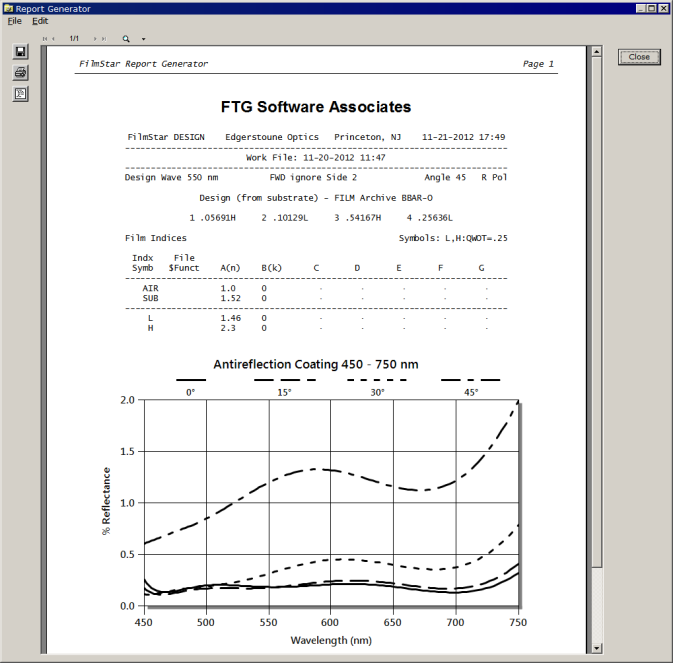Click the Report Generator title bar icon
This screenshot has height=663, width=673.
click(x=8, y=9)
